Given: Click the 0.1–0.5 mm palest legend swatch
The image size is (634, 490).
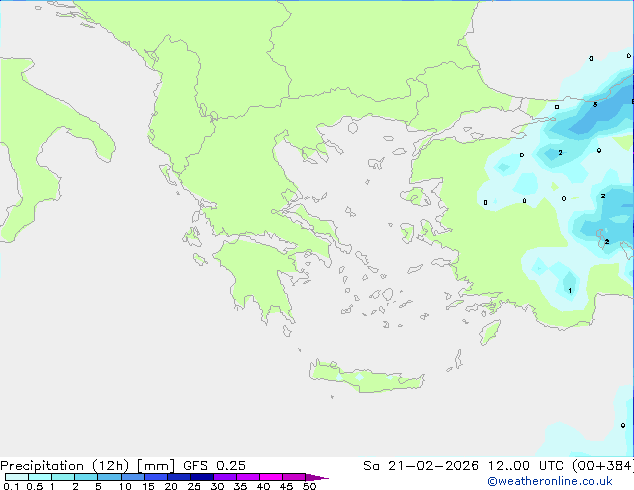Looking at the screenshot, I should [x=17, y=477].
